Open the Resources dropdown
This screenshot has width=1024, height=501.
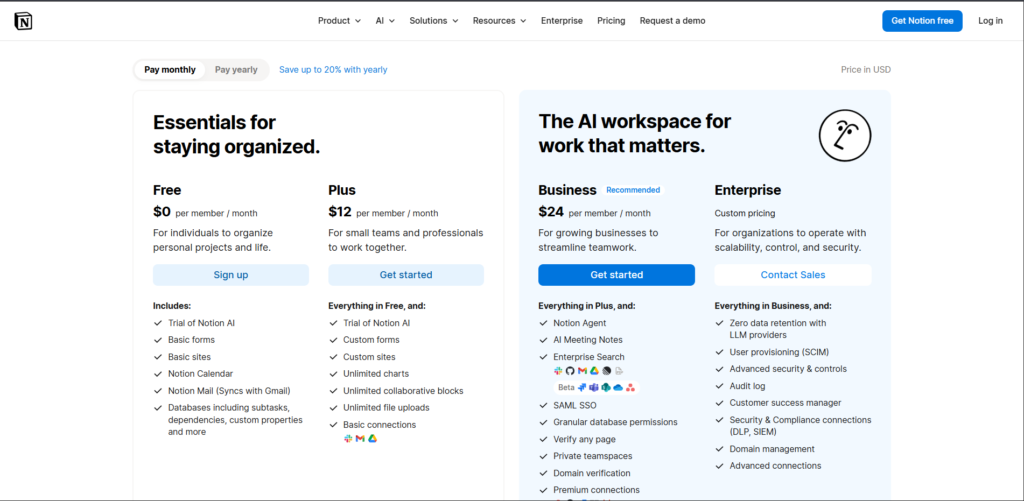point(500,21)
